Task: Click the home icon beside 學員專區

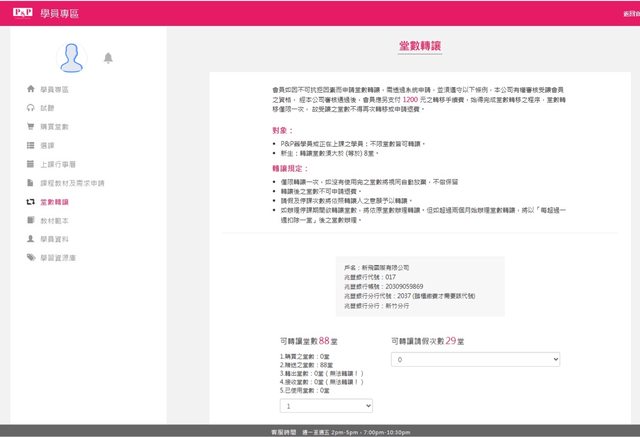Action: (x=30, y=90)
